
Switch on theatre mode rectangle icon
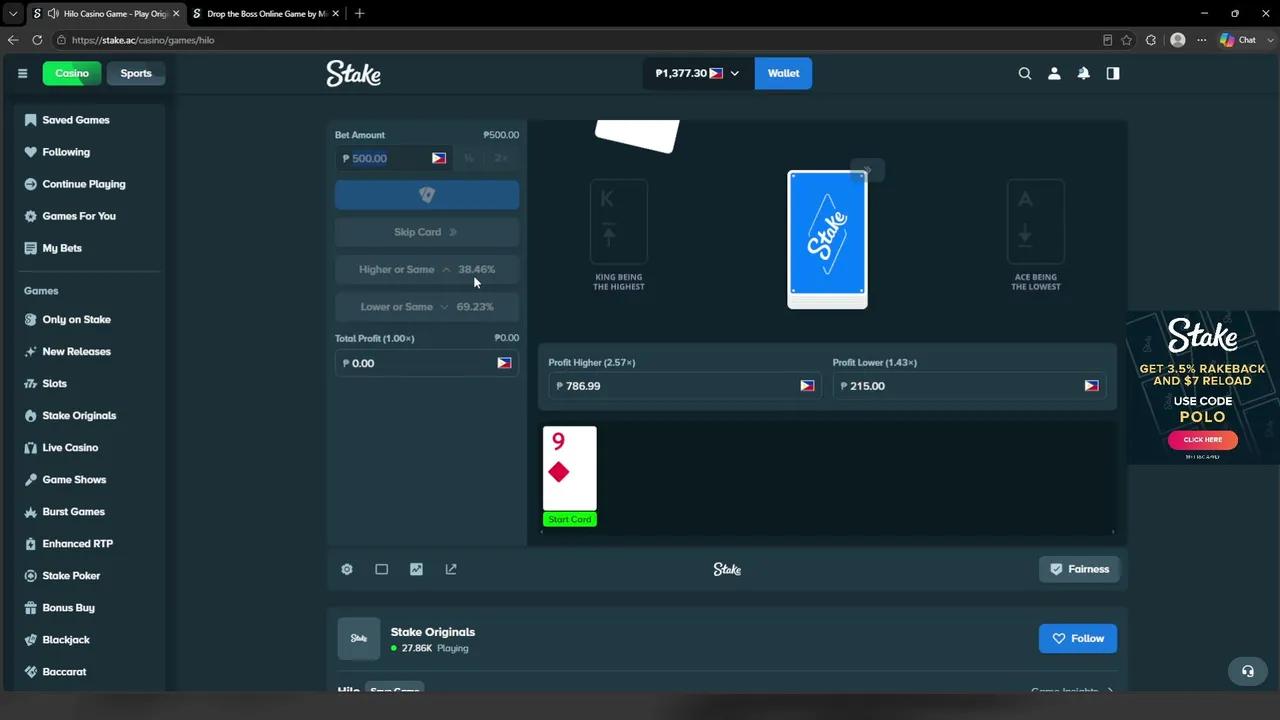[x=381, y=569]
